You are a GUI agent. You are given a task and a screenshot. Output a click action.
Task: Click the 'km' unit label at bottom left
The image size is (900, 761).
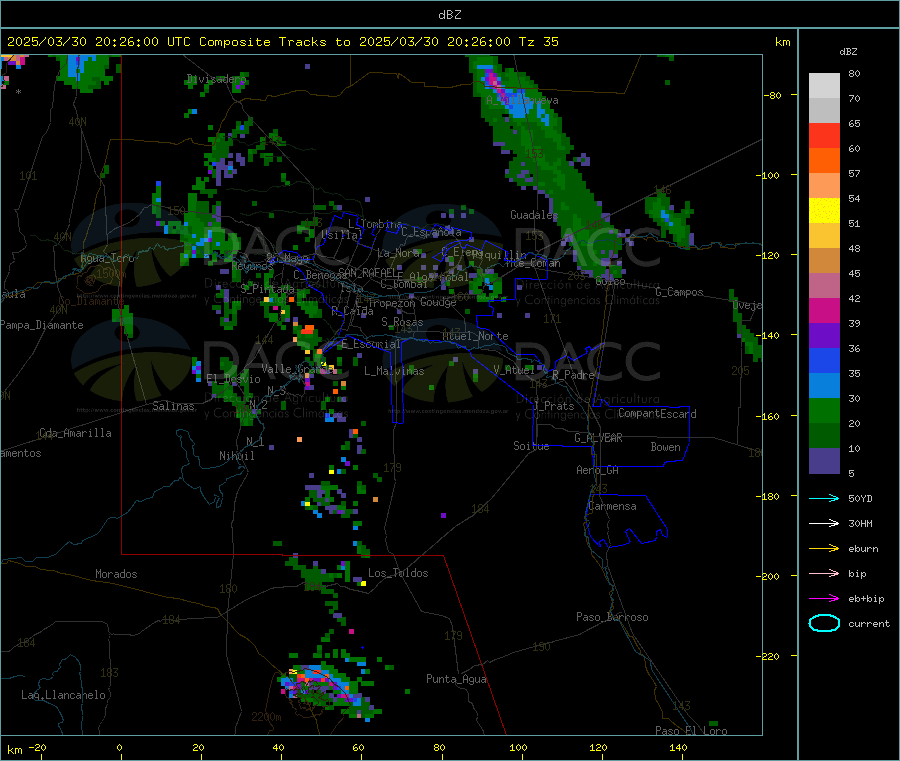click(14, 750)
